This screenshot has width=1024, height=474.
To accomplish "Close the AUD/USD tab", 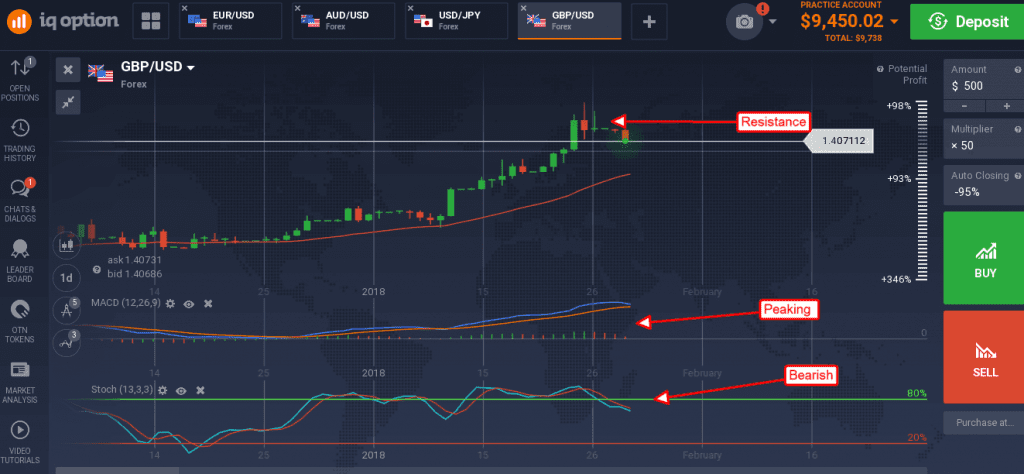I will click(297, 8).
